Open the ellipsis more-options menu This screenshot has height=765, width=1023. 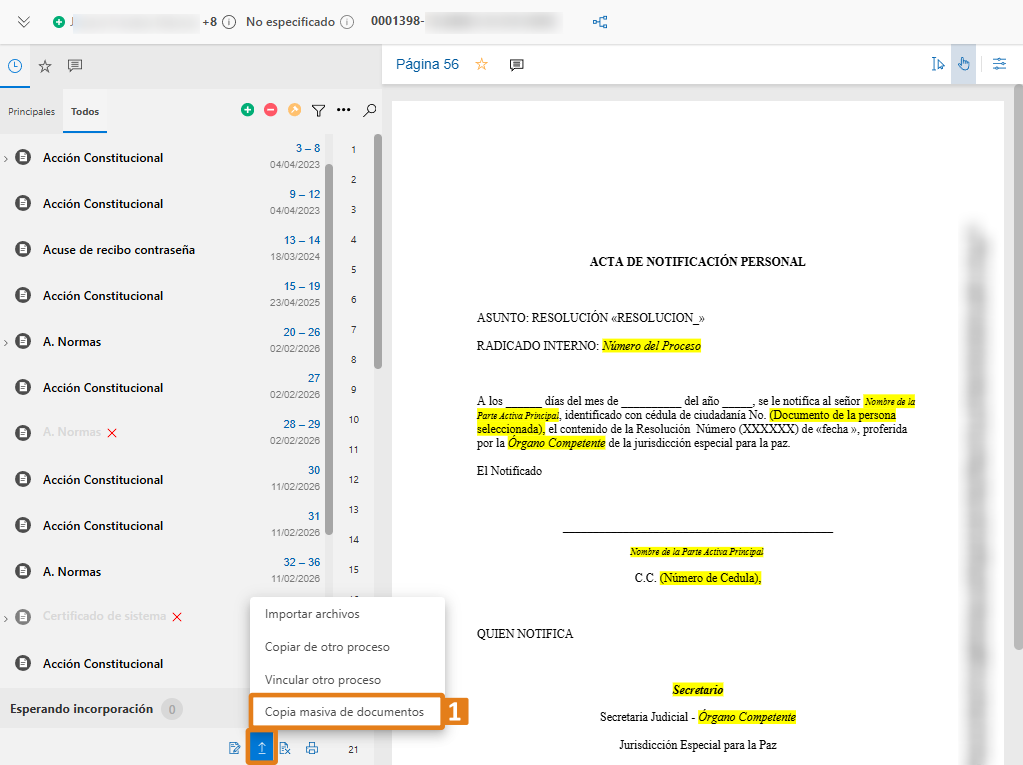[x=345, y=110]
